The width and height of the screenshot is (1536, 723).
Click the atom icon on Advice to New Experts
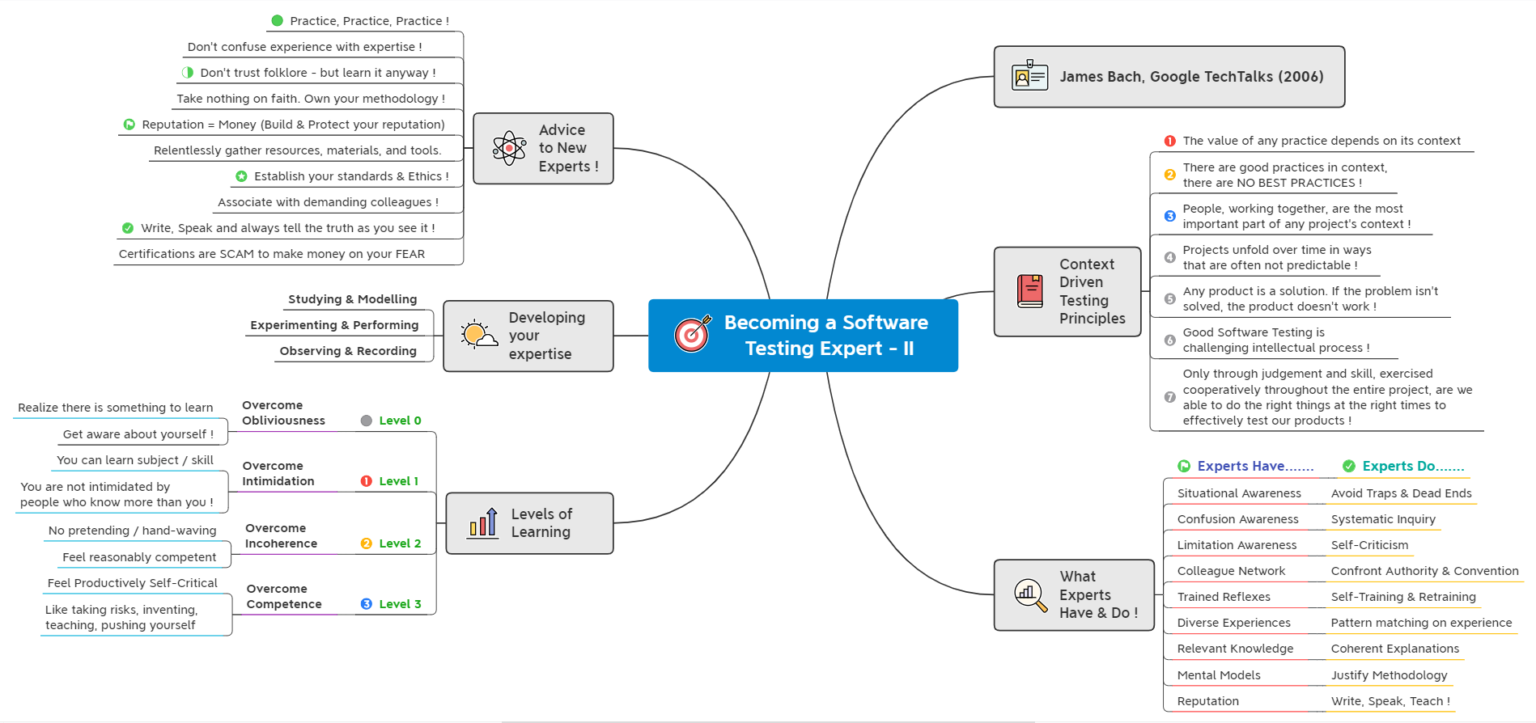click(x=510, y=148)
